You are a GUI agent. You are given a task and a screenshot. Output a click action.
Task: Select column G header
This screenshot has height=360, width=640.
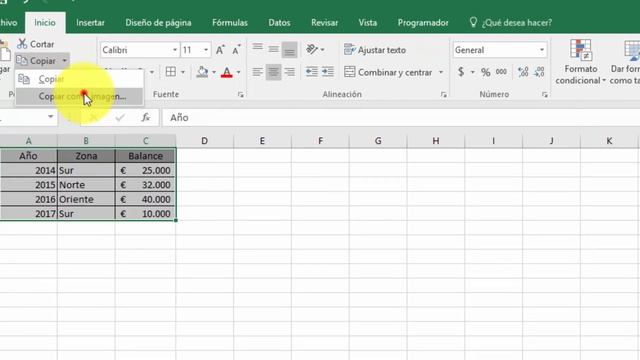[378, 141]
